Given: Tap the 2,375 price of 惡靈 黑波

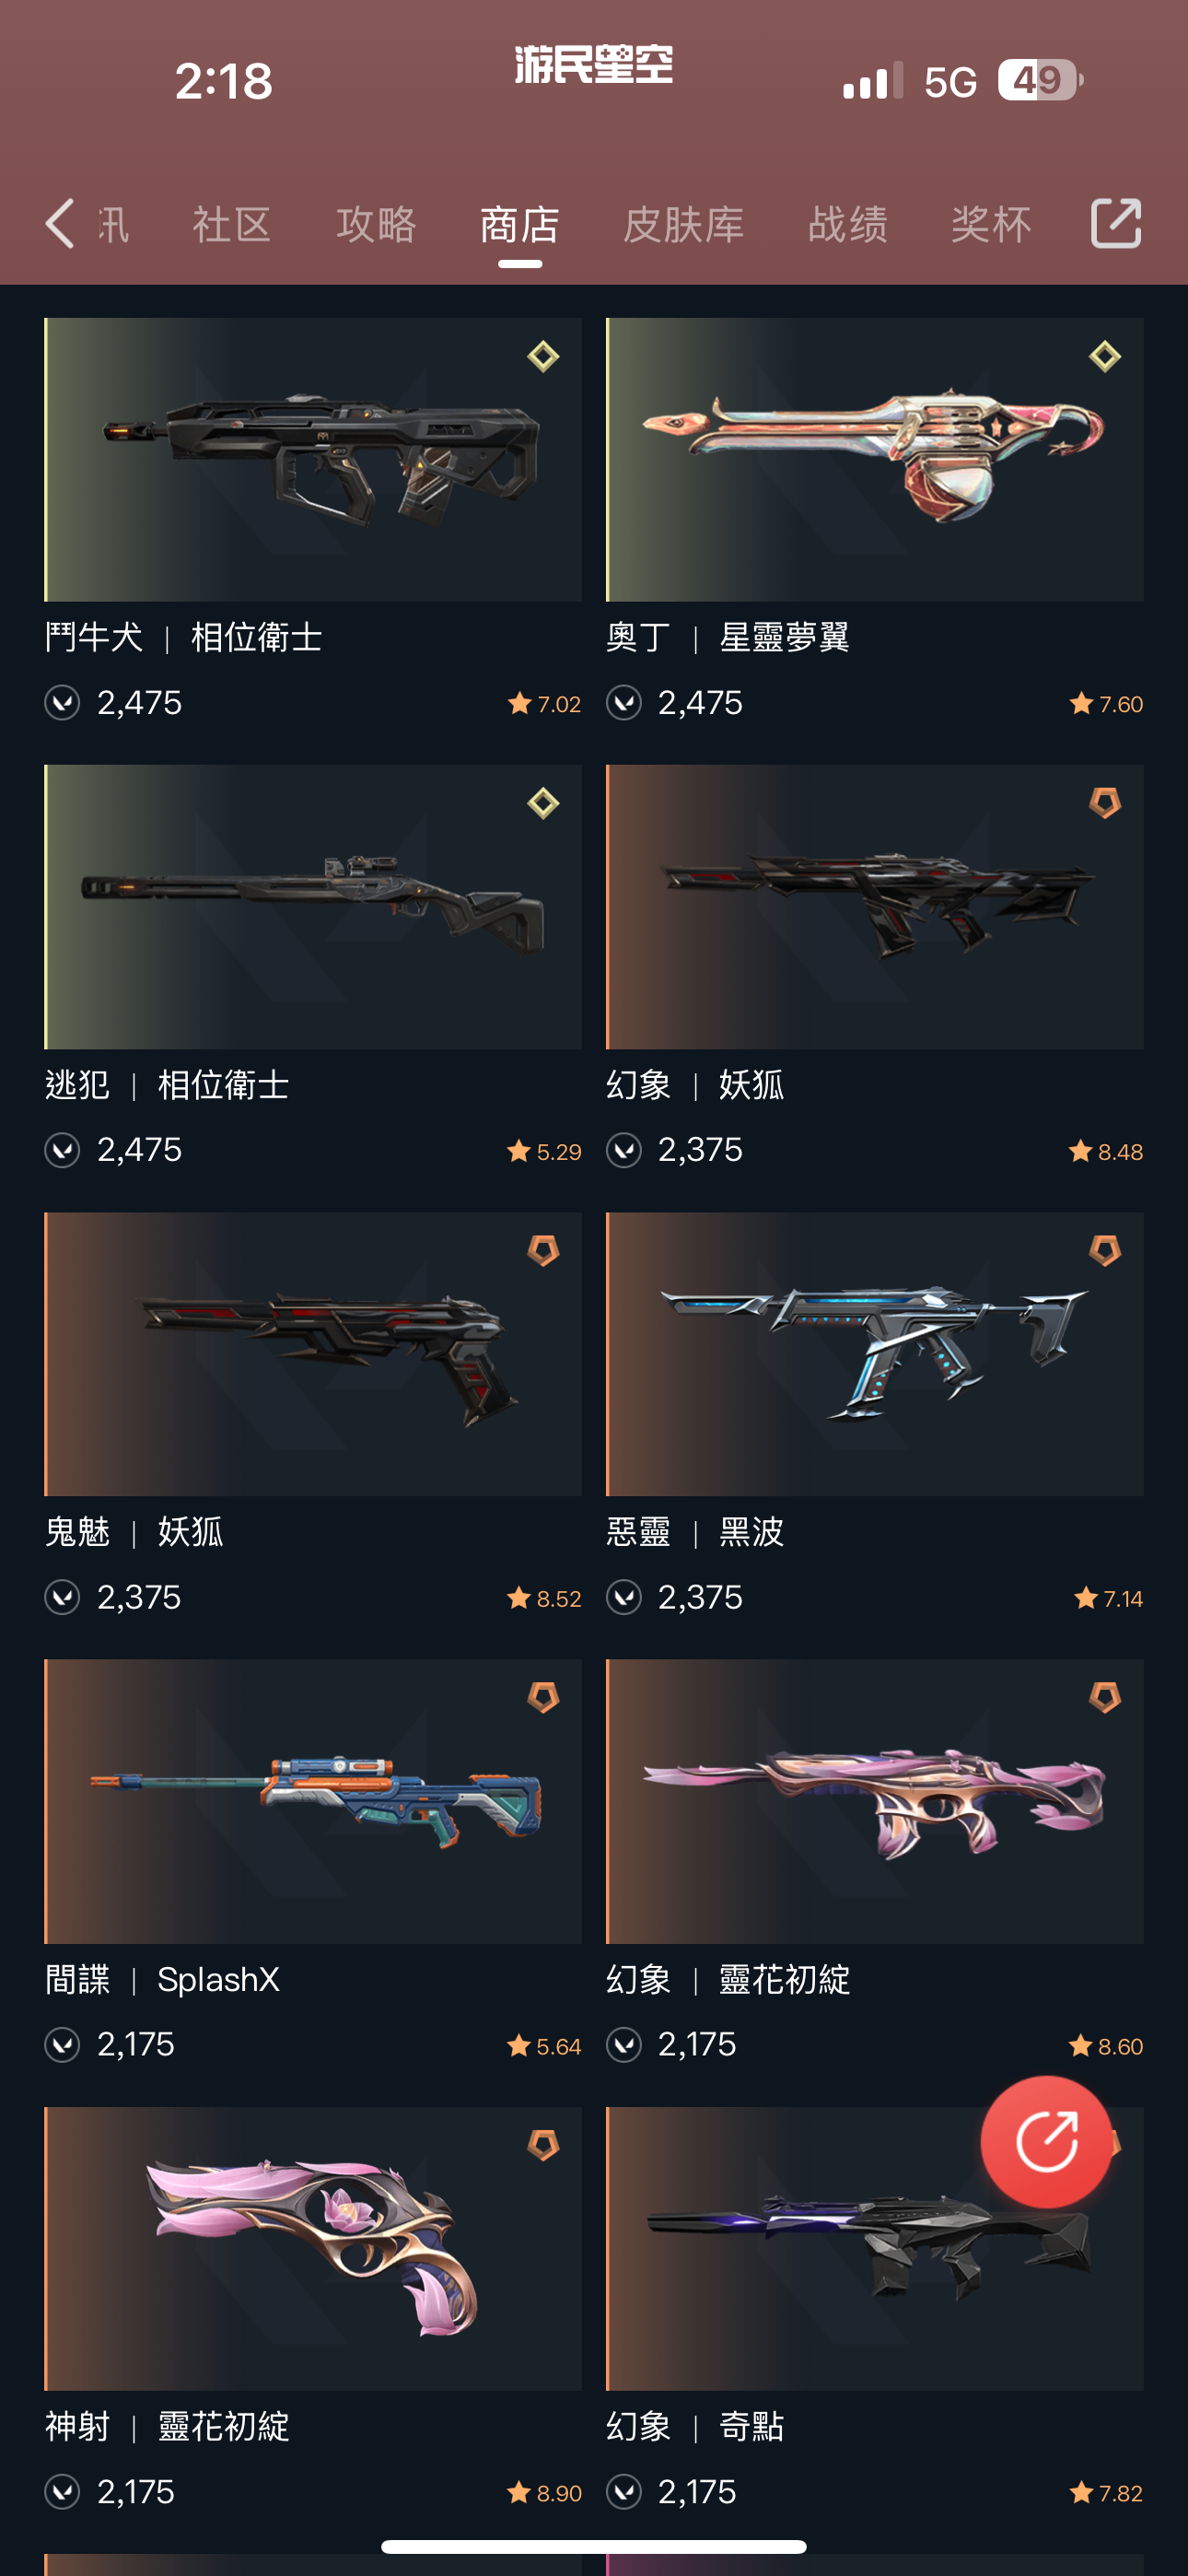Looking at the screenshot, I should [x=700, y=1598].
